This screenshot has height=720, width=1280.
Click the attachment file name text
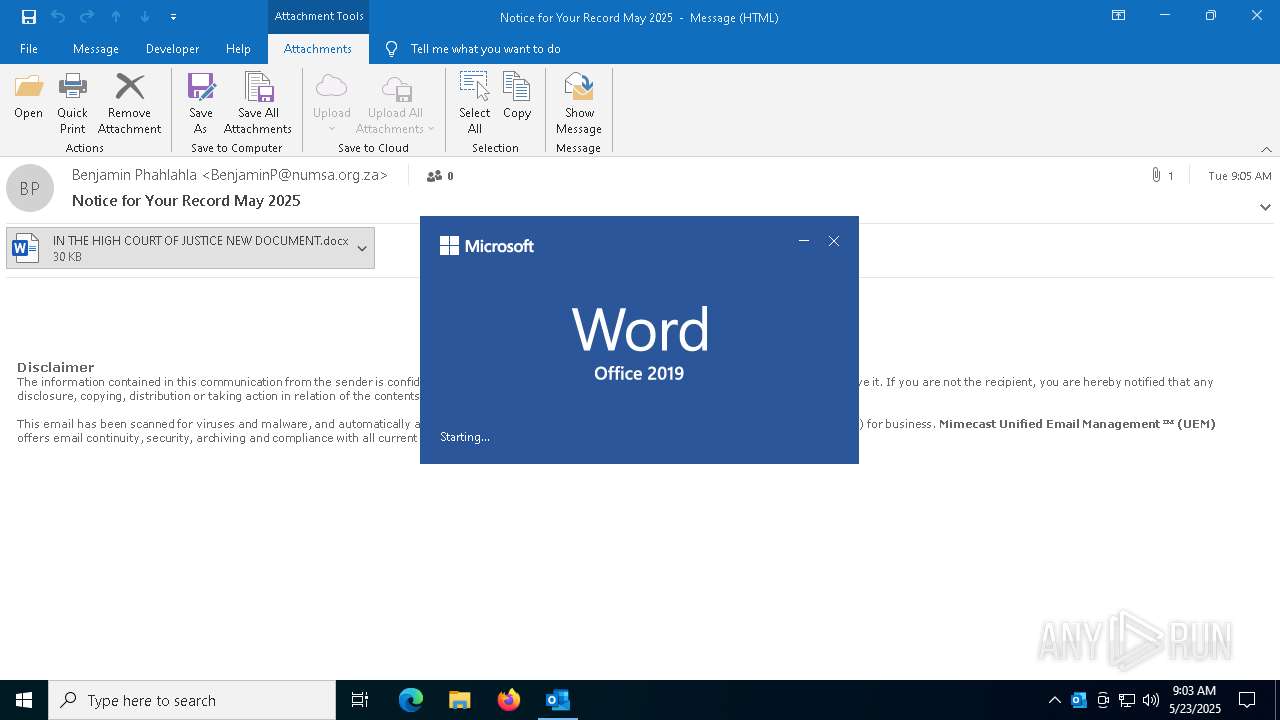pyautogui.click(x=200, y=241)
